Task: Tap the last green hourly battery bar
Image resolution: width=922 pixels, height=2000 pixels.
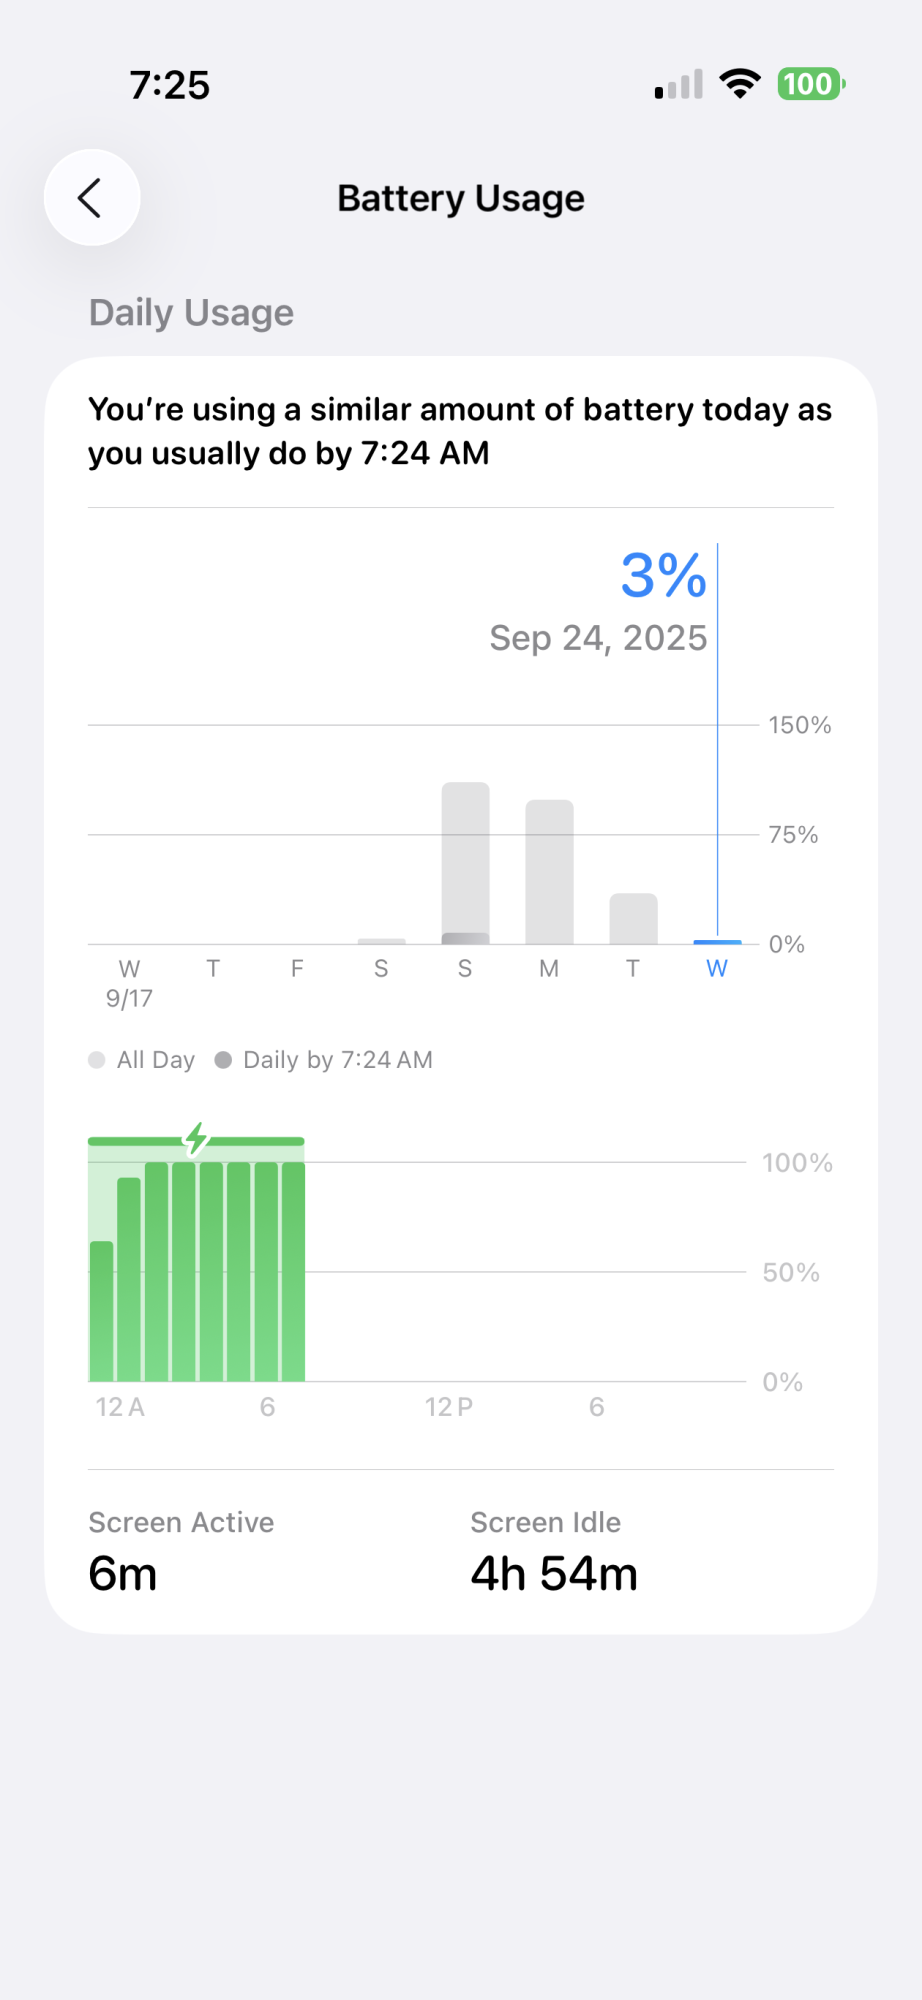Action: 293,1270
